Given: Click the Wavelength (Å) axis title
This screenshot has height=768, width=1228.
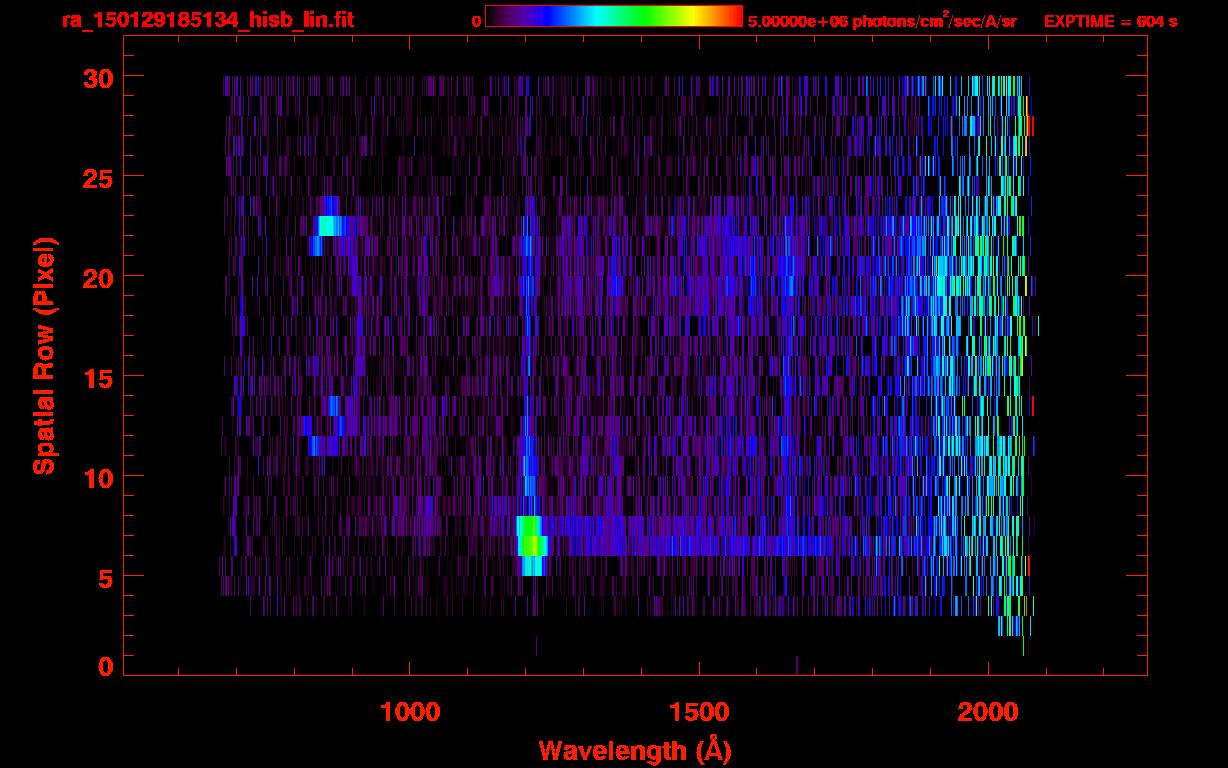Looking at the screenshot, I should (x=635, y=750).
